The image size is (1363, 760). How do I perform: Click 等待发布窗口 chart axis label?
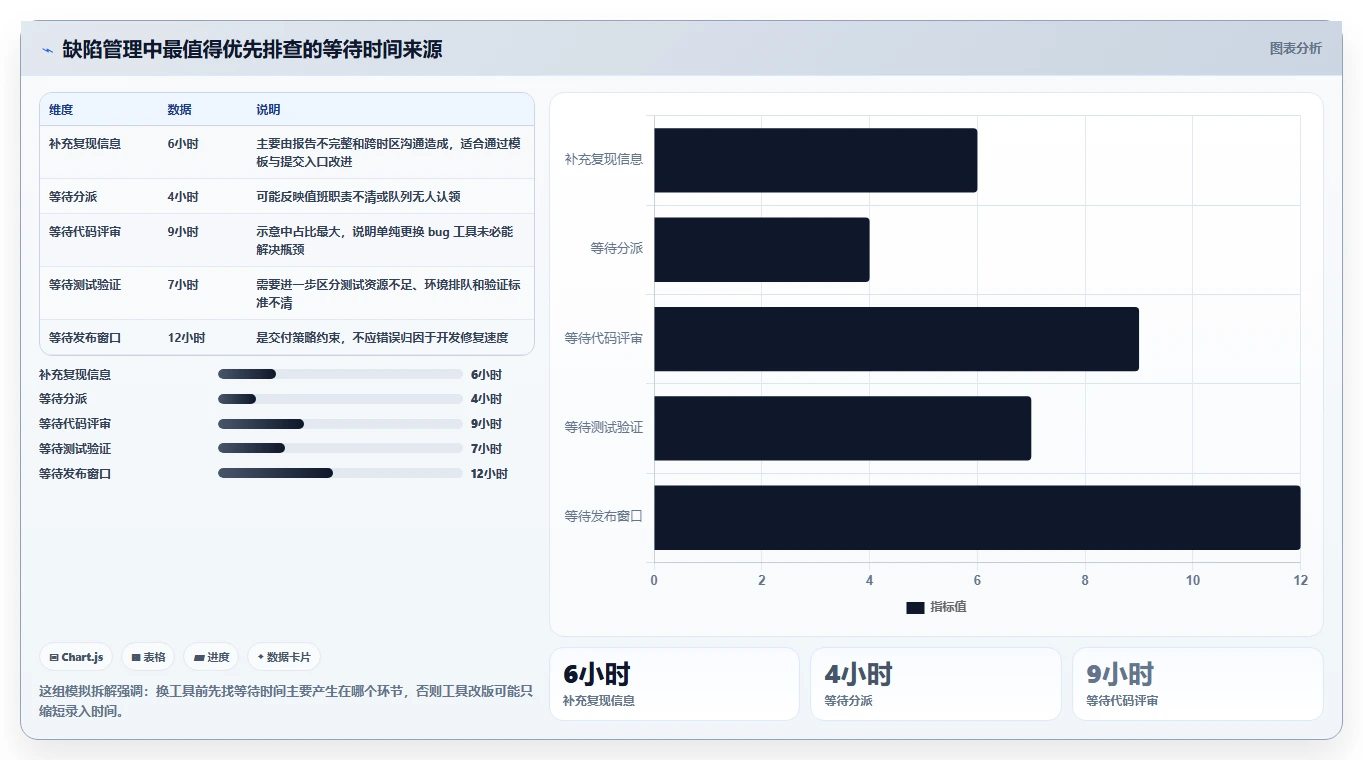tap(604, 517)
